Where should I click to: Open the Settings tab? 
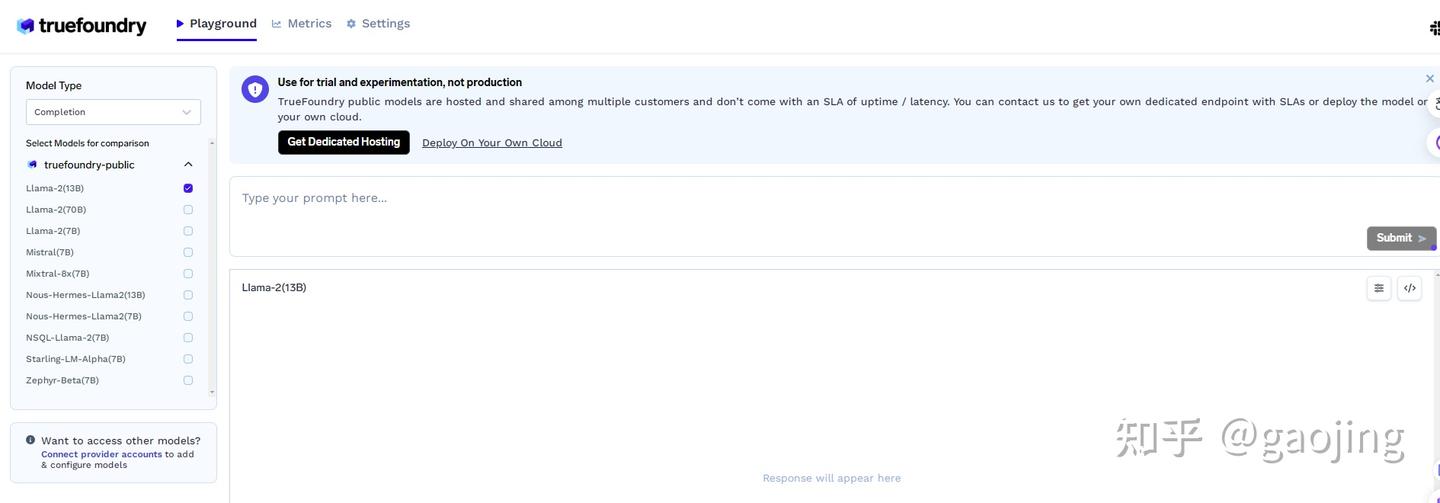(378, 24)
